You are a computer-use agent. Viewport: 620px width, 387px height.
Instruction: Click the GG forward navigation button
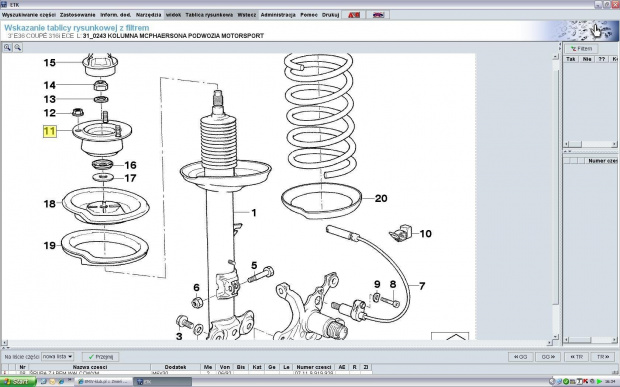[x=548, y=357]
